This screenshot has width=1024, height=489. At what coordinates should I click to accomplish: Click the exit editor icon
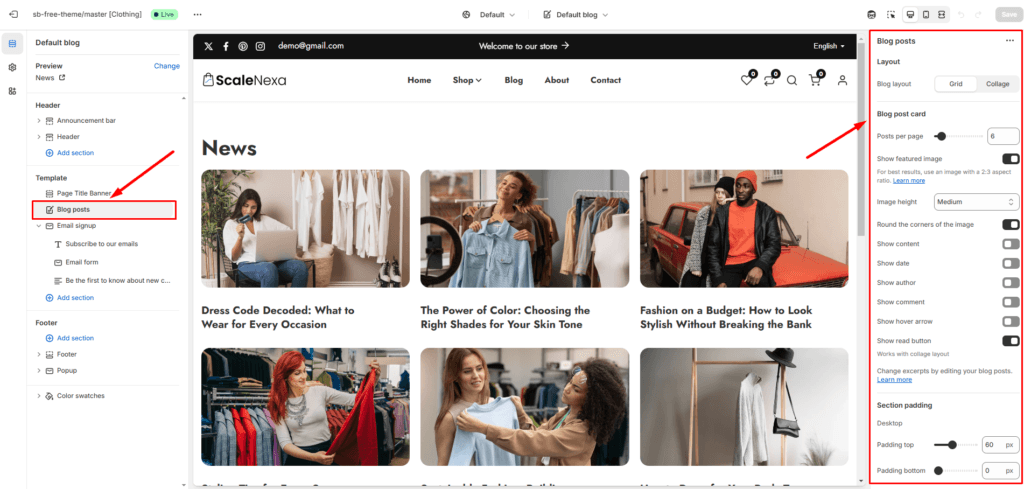[12, 15]
